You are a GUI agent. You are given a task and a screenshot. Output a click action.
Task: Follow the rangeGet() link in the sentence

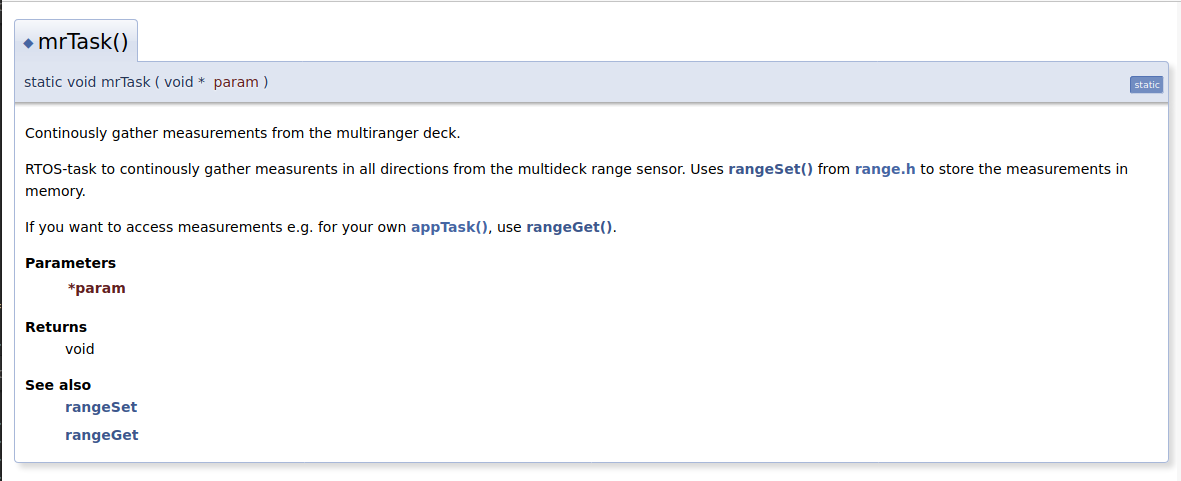coord(569,227)
